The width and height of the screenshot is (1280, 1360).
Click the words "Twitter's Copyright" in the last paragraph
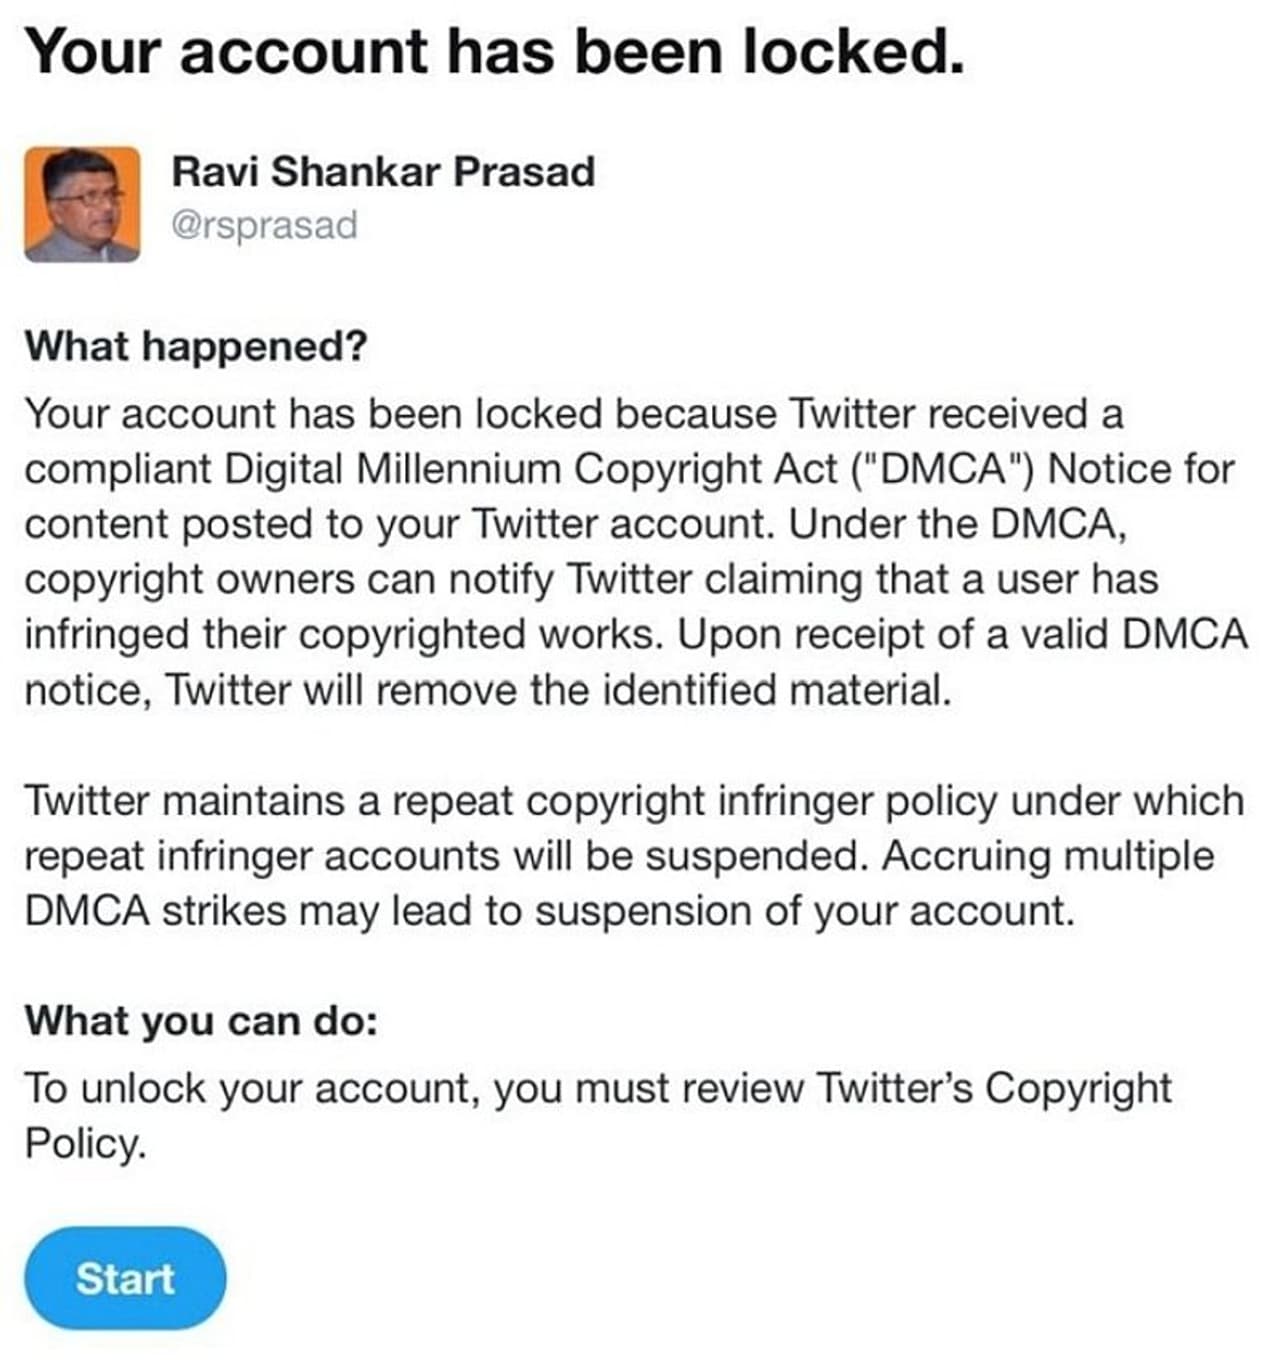[x=994, y=1088]
